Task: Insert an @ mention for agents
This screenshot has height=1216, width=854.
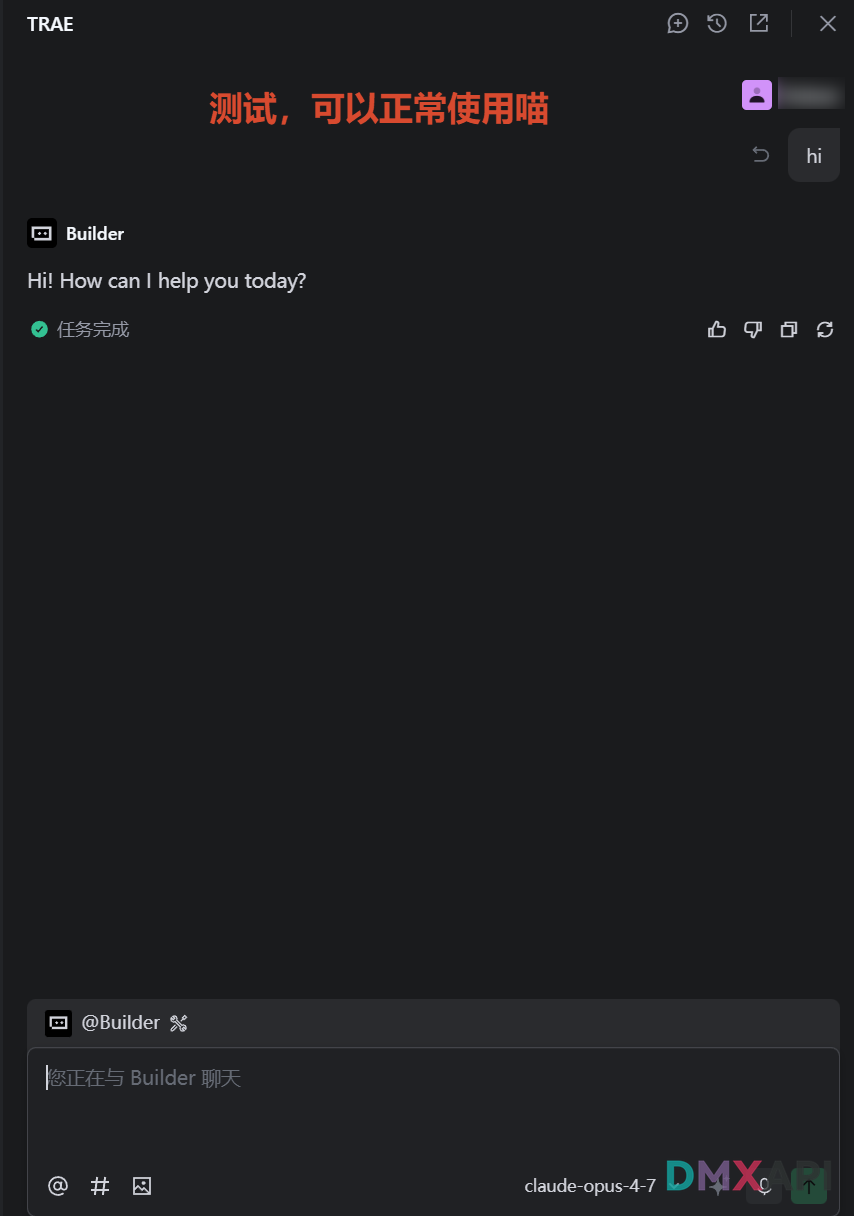Action: pos(58,1186)
